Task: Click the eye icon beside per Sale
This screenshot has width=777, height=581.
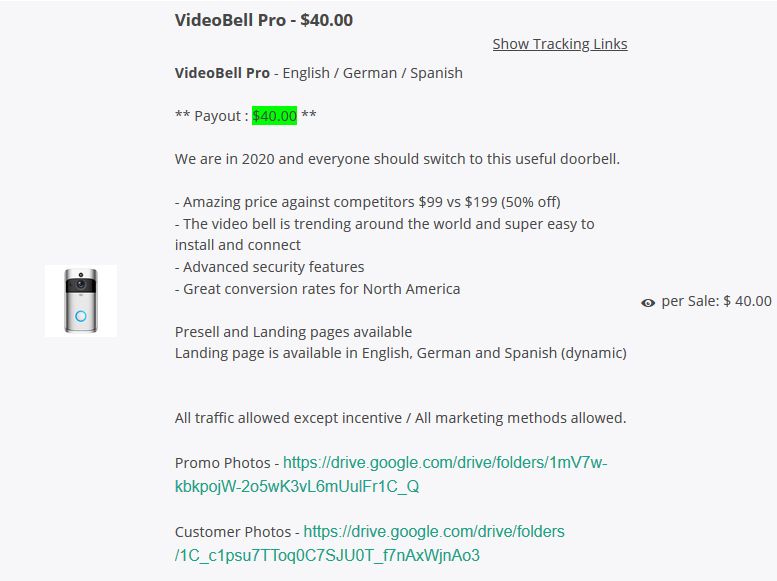Action: [x=648, y=302]
